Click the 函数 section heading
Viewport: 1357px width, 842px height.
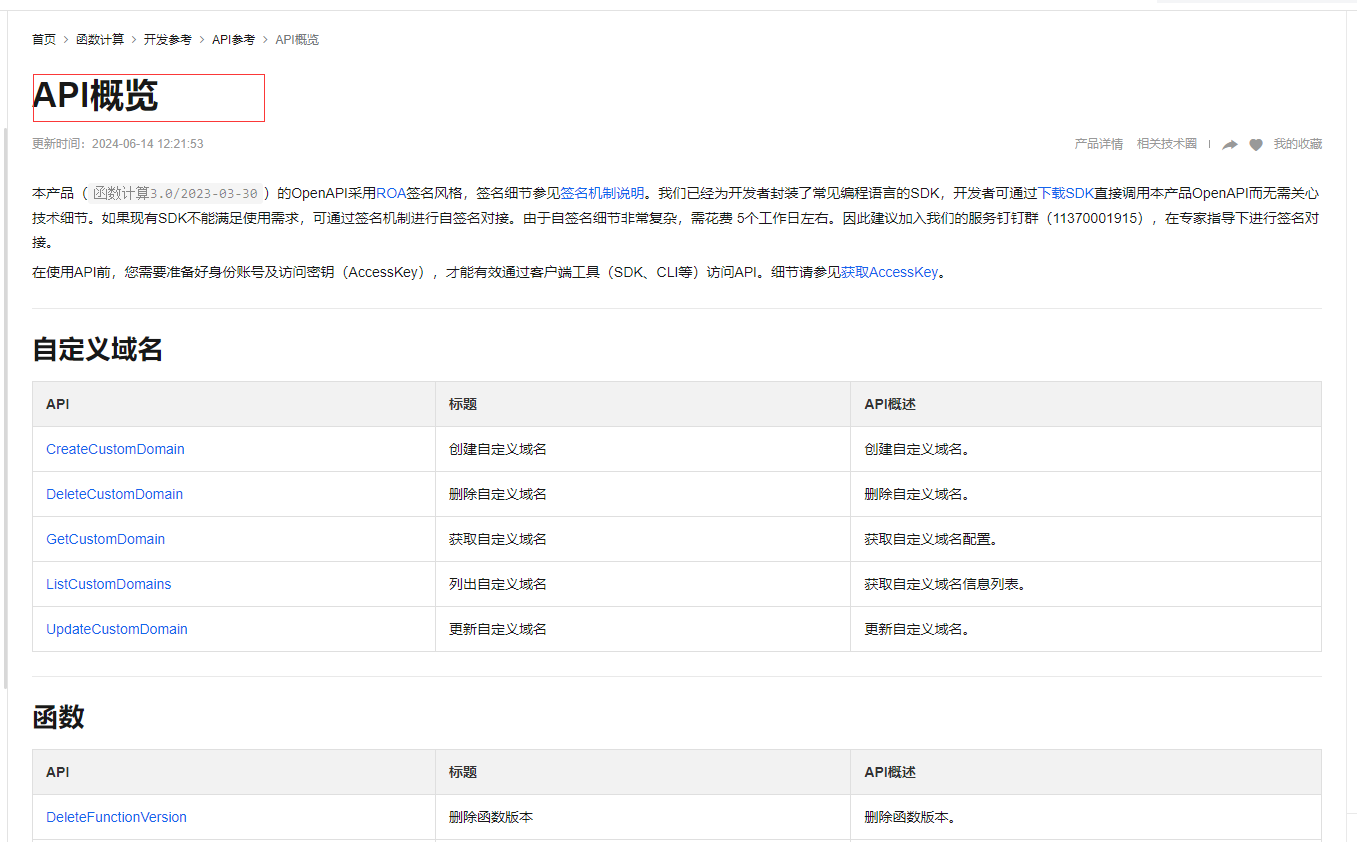pos(58,717)
